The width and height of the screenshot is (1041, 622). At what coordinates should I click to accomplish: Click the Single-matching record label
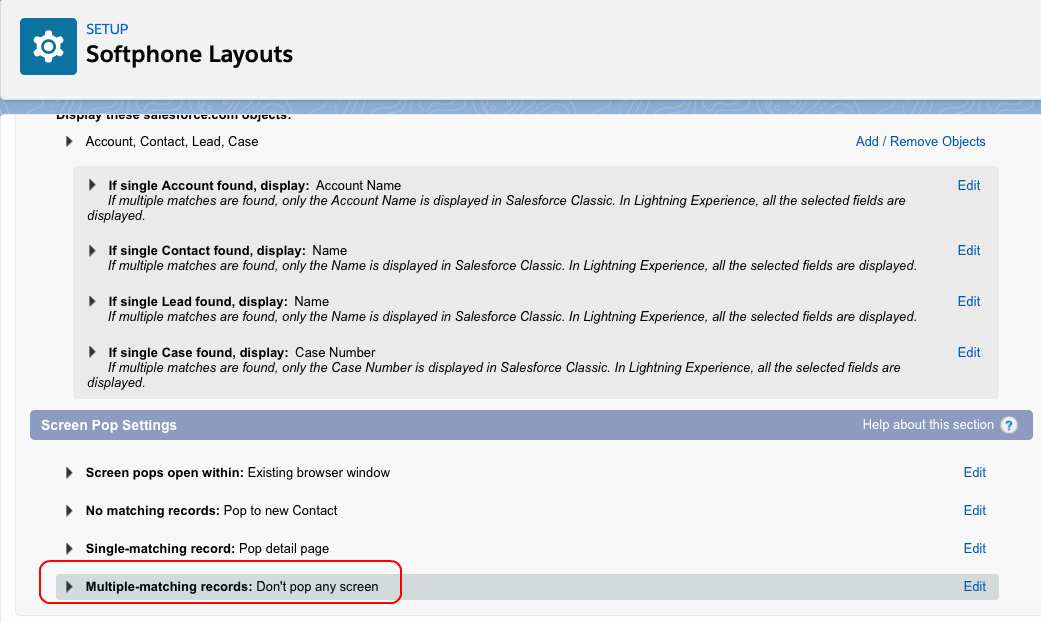tap(160, 548)
